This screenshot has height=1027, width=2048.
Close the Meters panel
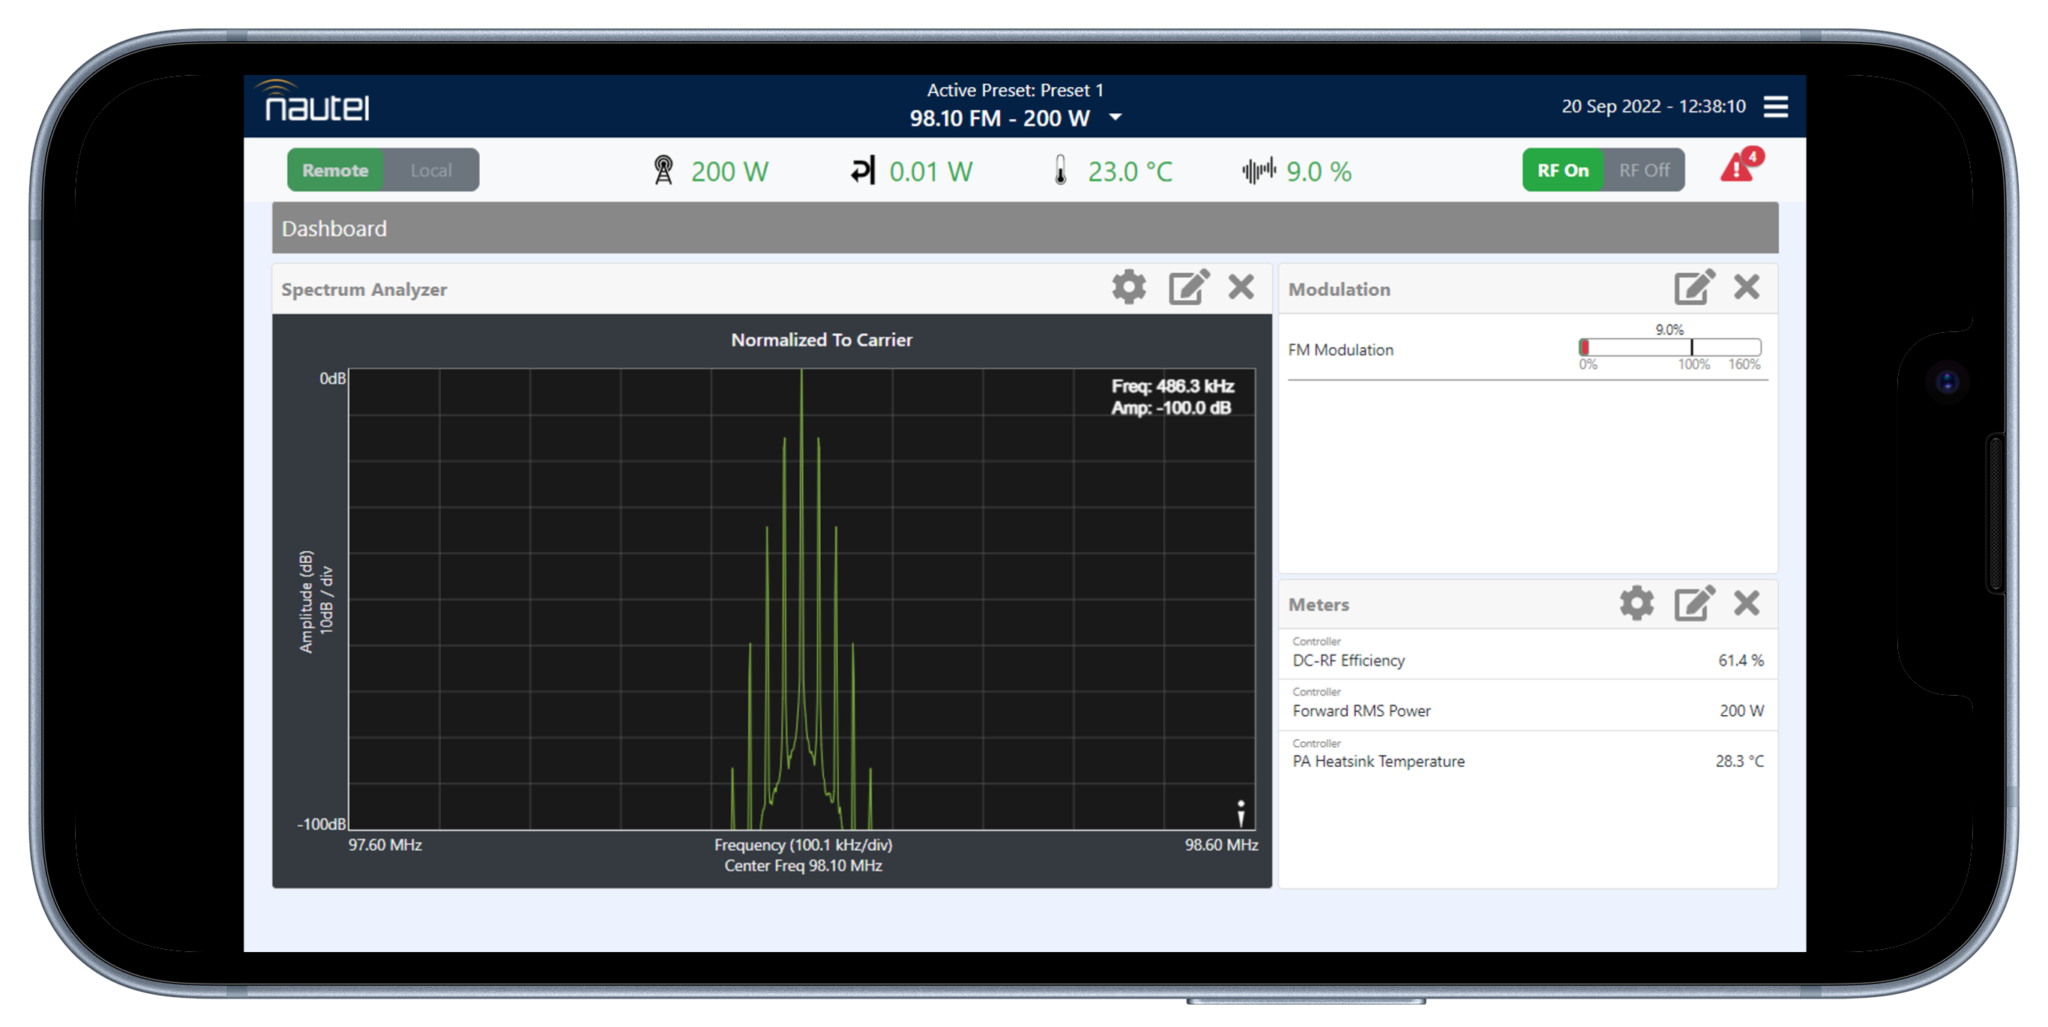1747,604
